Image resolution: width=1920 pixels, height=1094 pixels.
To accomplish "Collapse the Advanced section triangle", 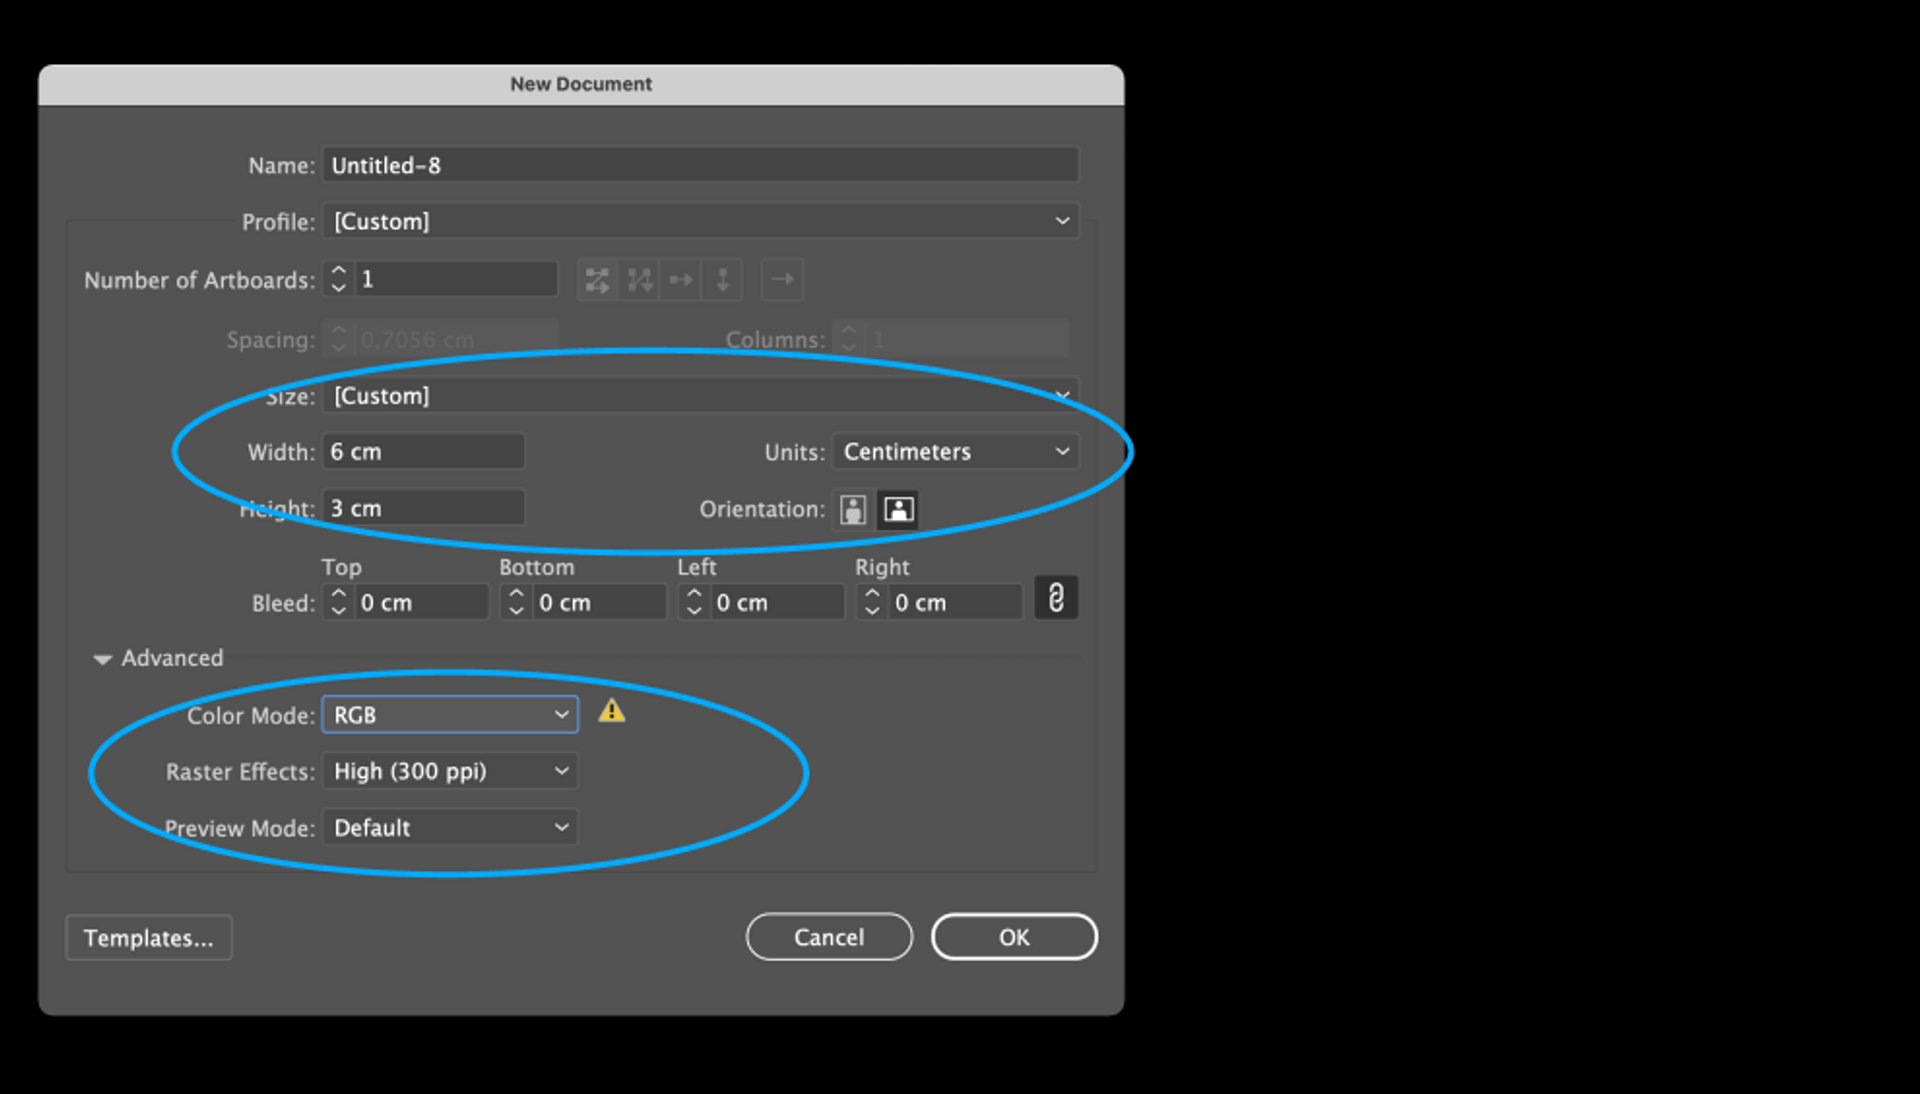I will point(102,659).
